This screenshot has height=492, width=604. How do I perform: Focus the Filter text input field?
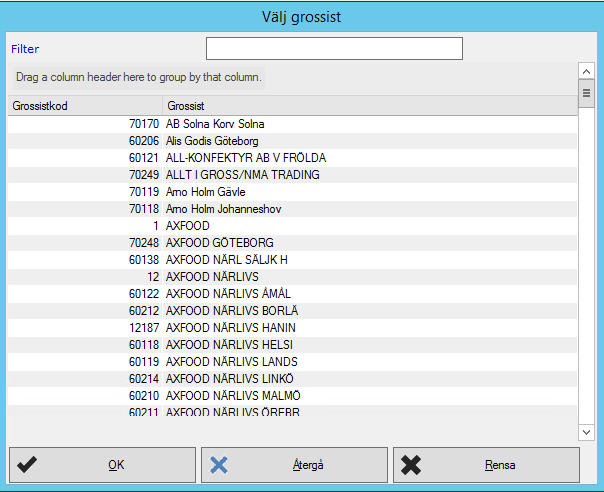[x=334, y=49]
